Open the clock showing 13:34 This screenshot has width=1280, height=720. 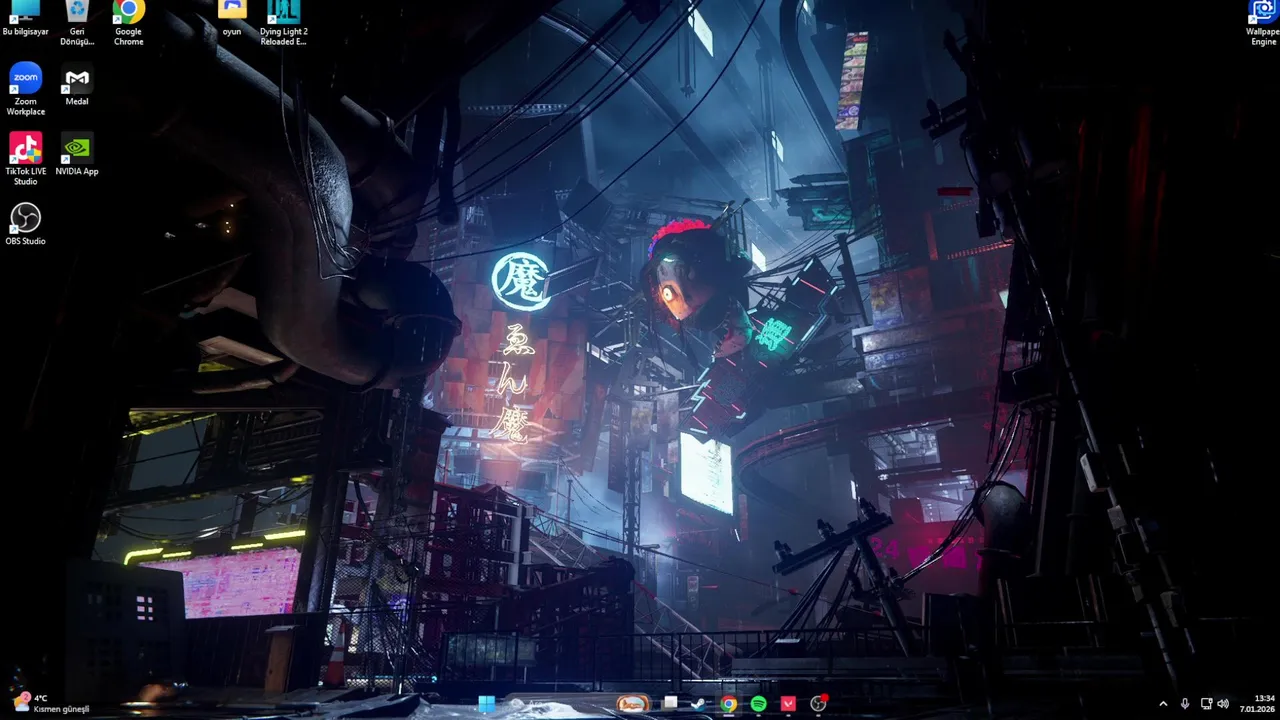[1258, 703]
